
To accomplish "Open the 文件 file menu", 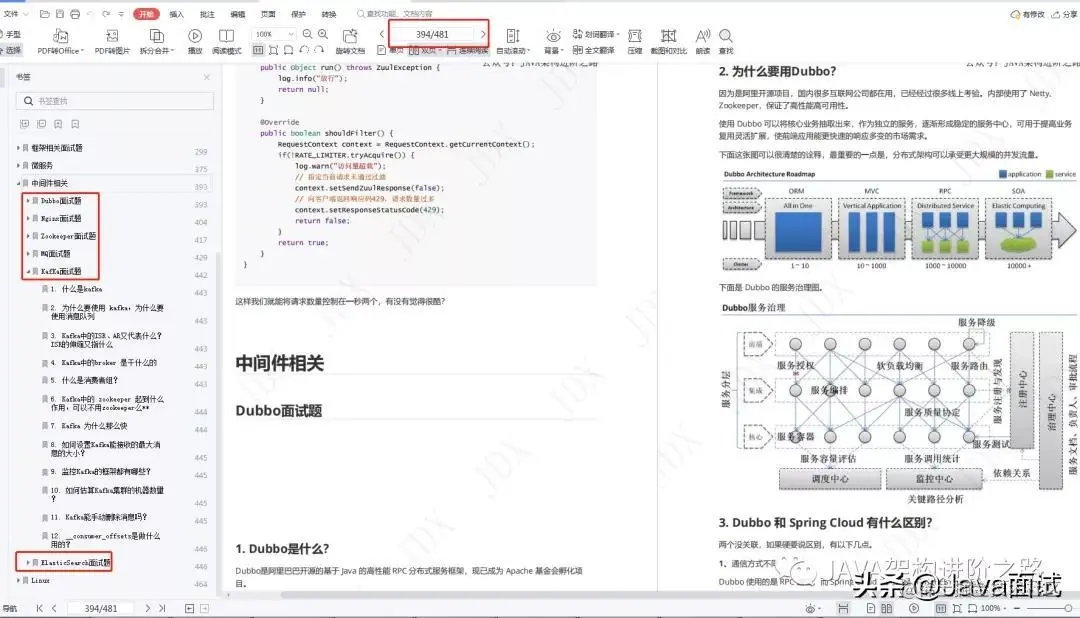I will [x=15, y=14].
